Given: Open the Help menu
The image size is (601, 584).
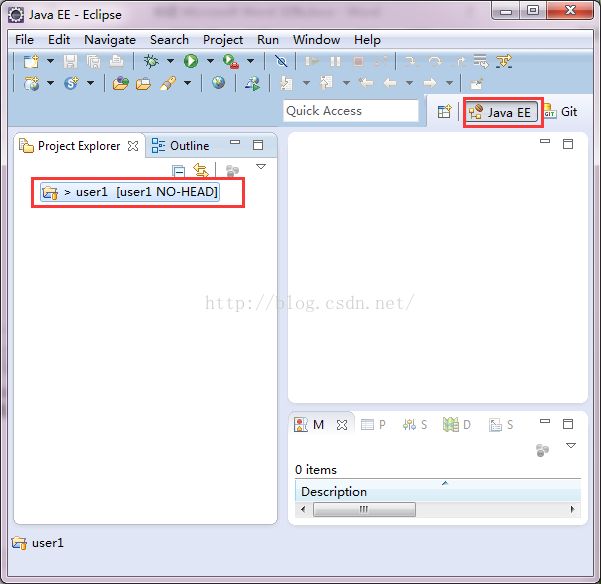Looking at the screenshot, I should coord(367,40).
